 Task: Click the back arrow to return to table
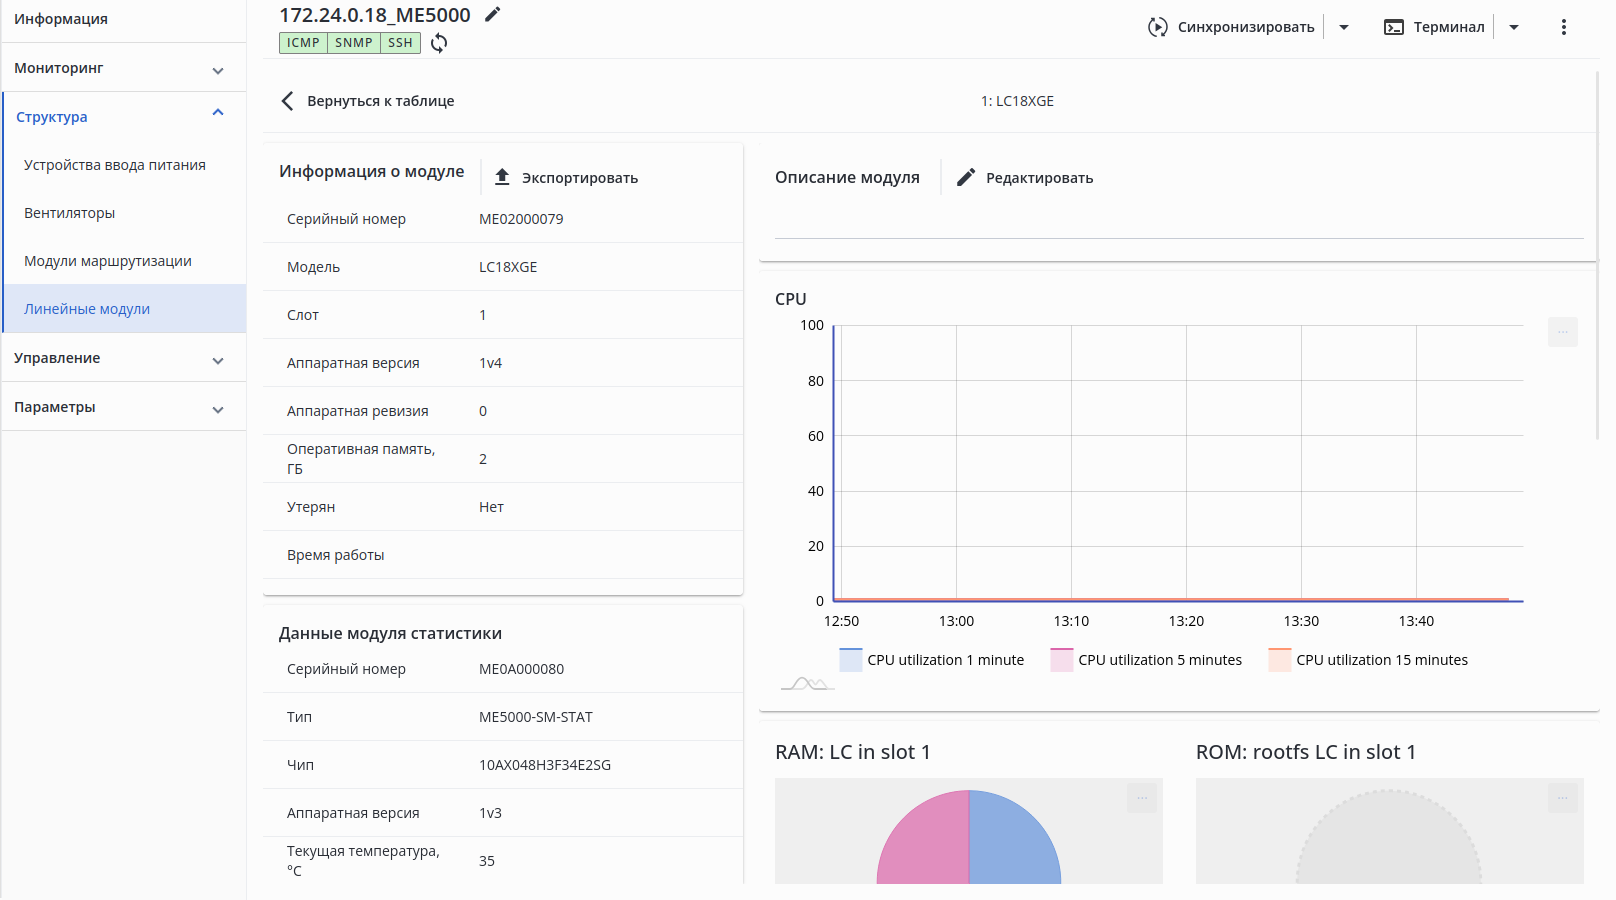click(288, 101)
